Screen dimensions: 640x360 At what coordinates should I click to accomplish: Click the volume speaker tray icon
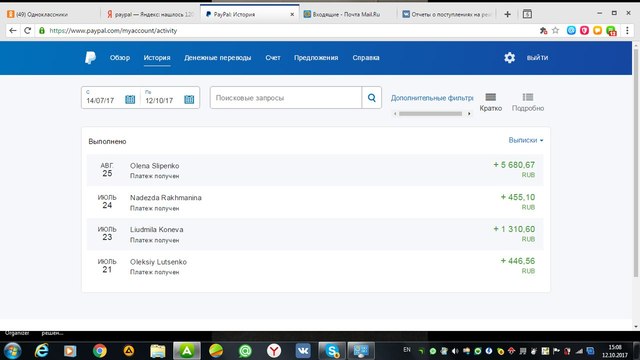point(455,351)
